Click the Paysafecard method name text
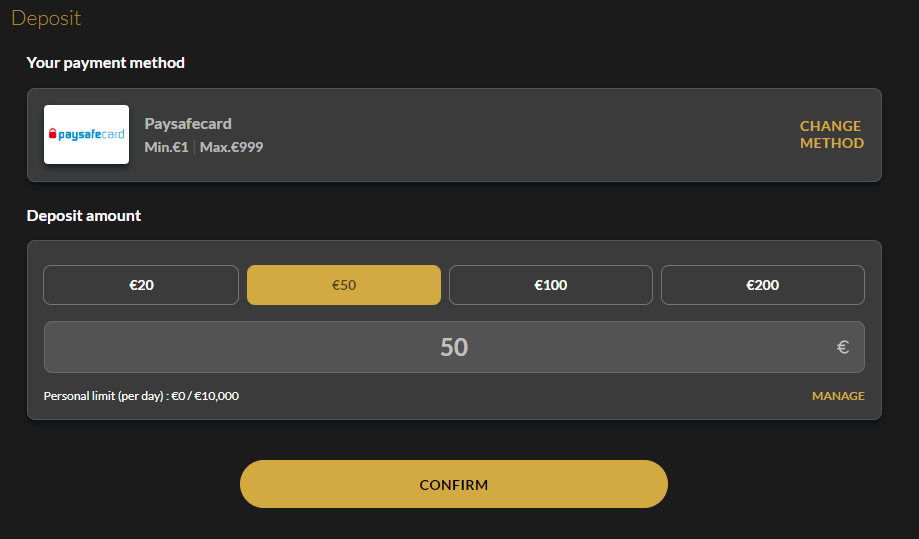Viewport: 919px width, 539px height. click(188, 124)
